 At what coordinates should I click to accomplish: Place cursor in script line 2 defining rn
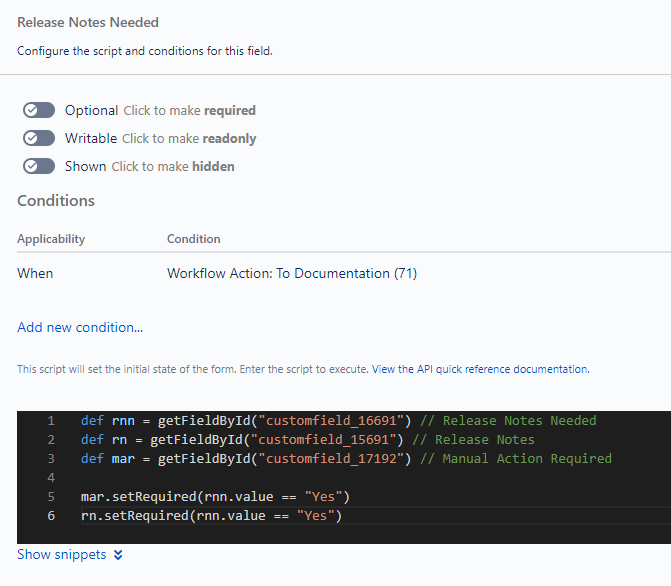[x=307, y=440]
